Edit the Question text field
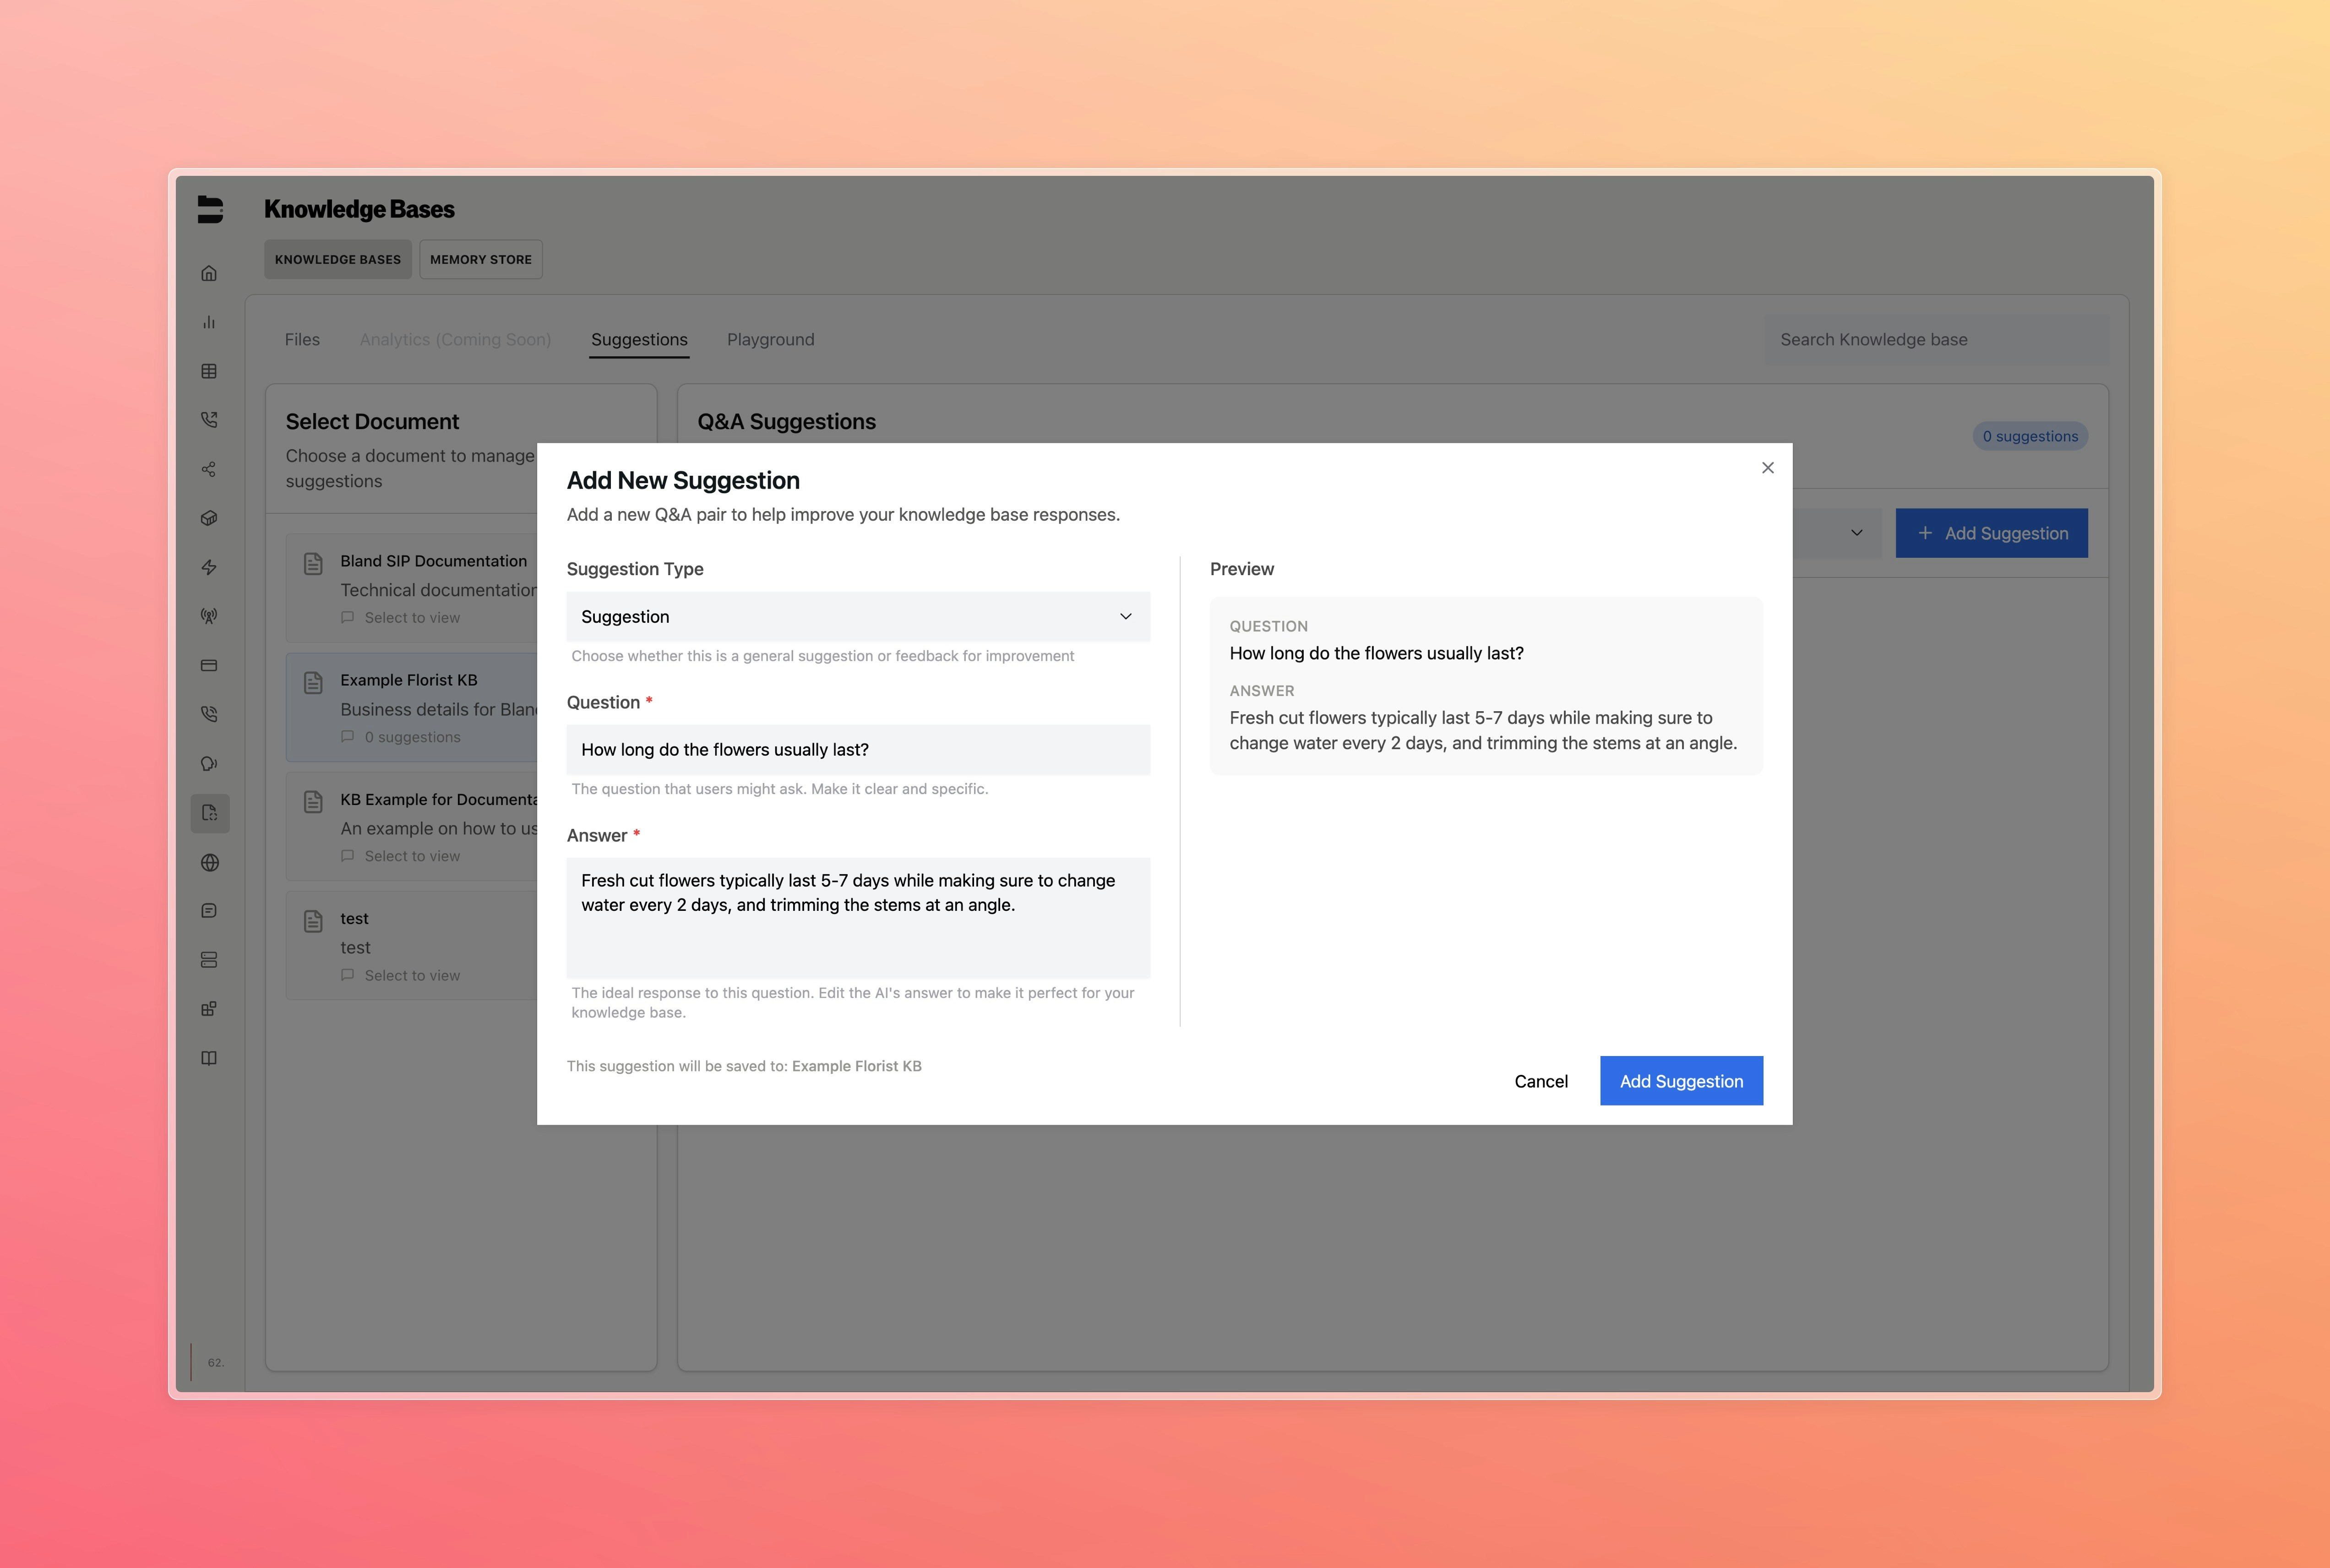Image resolution: width=2330 pixels, height=1568 pixels. [x=857, y=749]
